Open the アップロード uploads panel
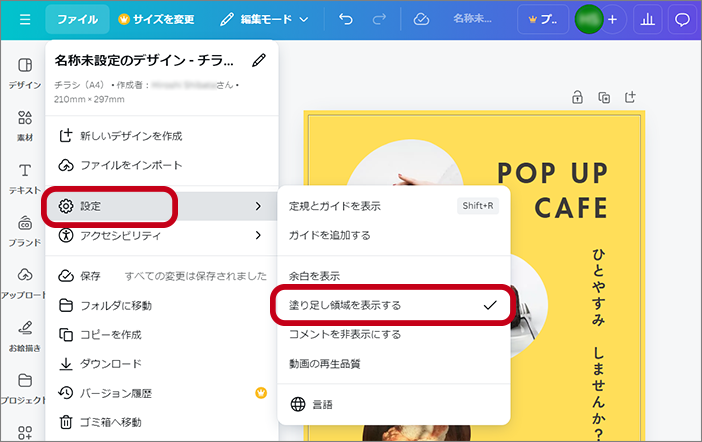This screenshot has width=702, height=442. point(23,283)
